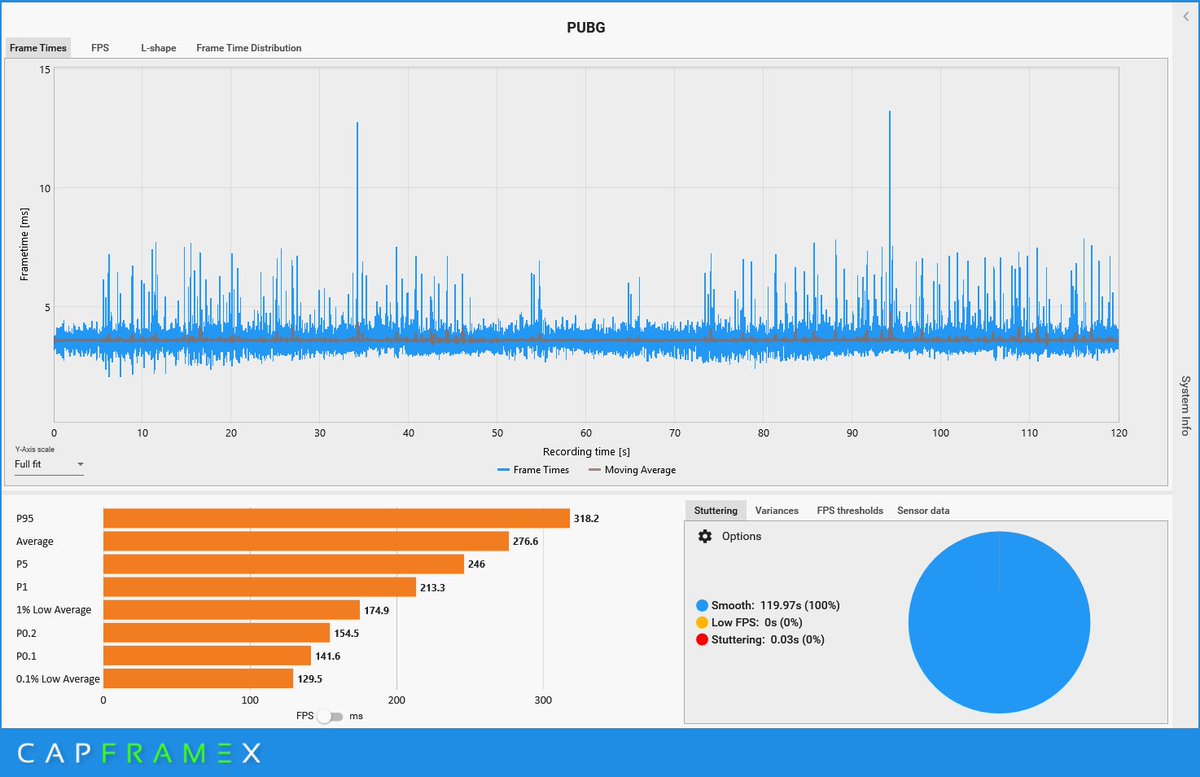Open the L-shape tab
1200x777 pixels.
[x=158, y=48]
